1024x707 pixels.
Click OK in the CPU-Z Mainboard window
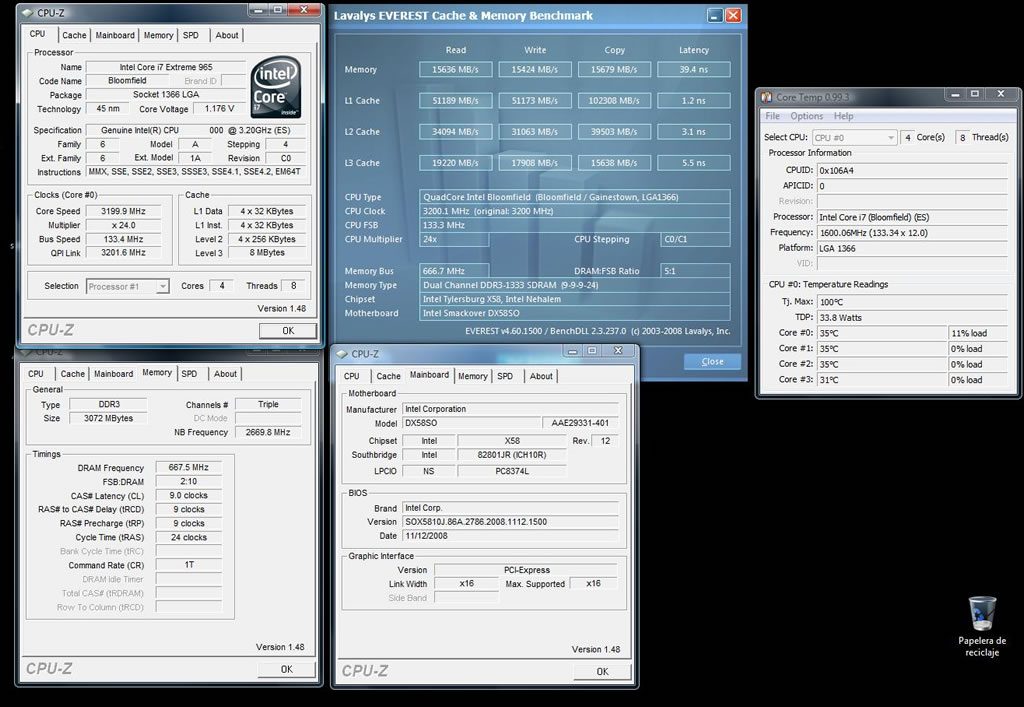click(602, 671)
